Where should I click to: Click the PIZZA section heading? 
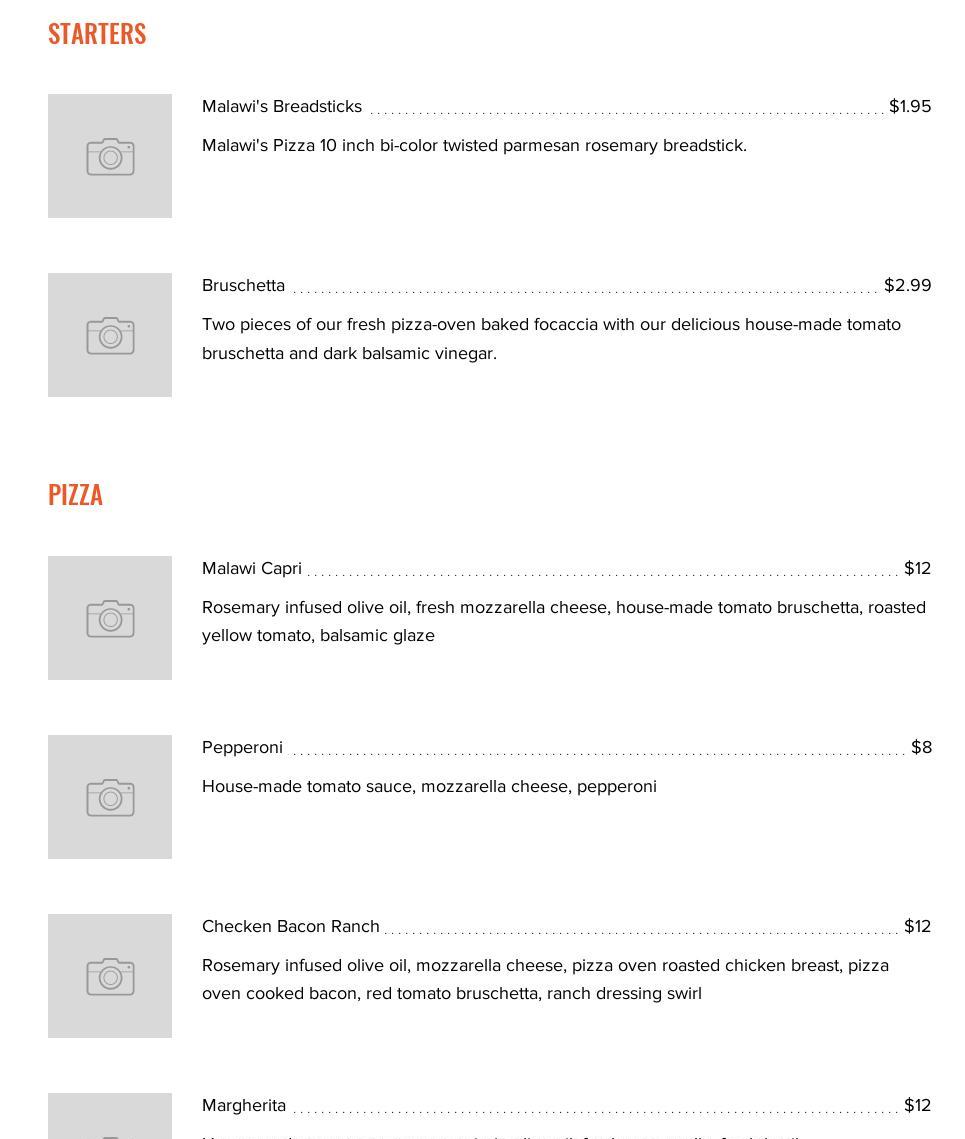75,495
